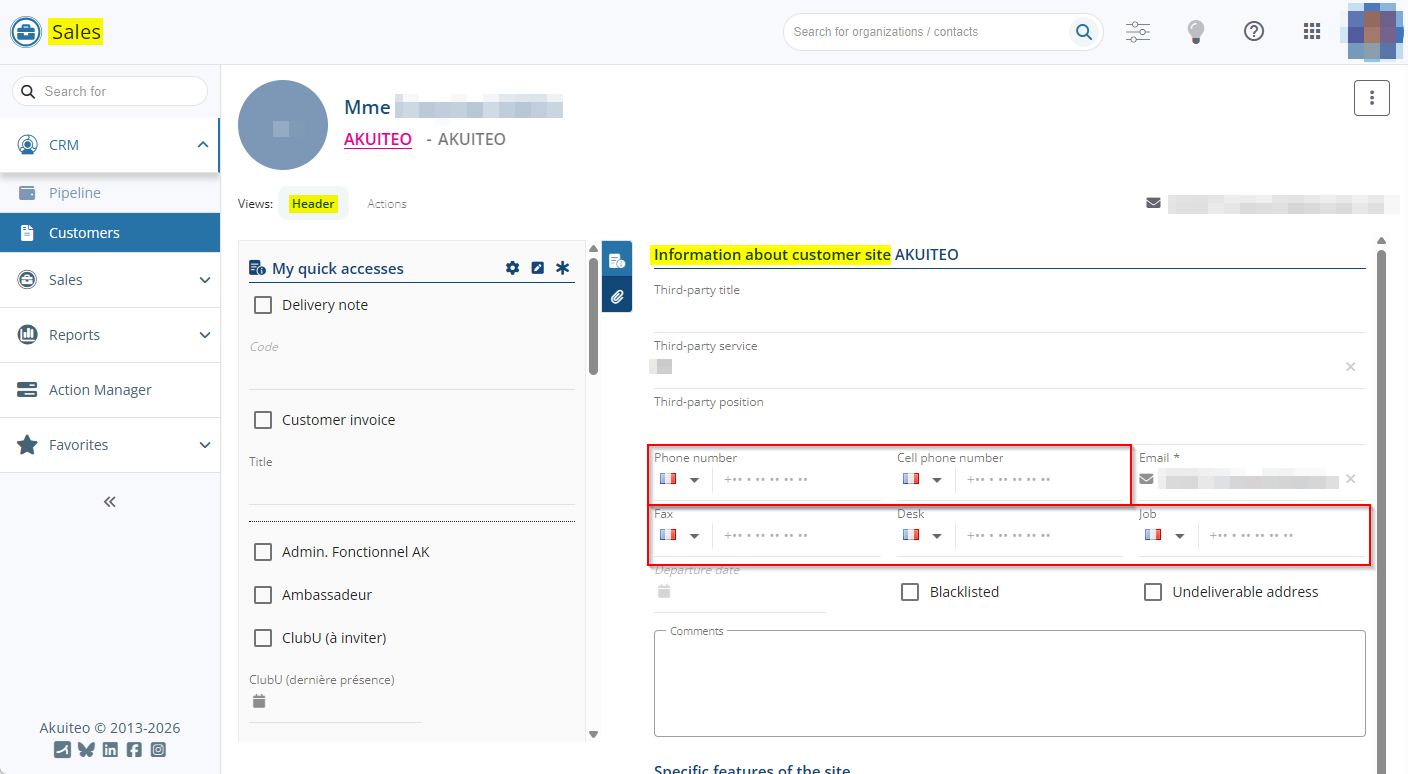Open the lightbulb tips icon

pyautogui.click(x=1195, y=32)
